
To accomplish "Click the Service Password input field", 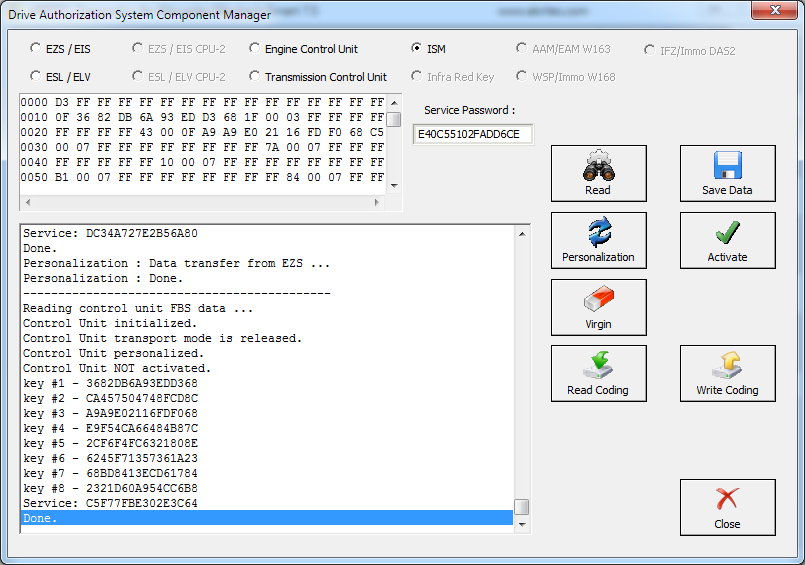I will (473, 134).
